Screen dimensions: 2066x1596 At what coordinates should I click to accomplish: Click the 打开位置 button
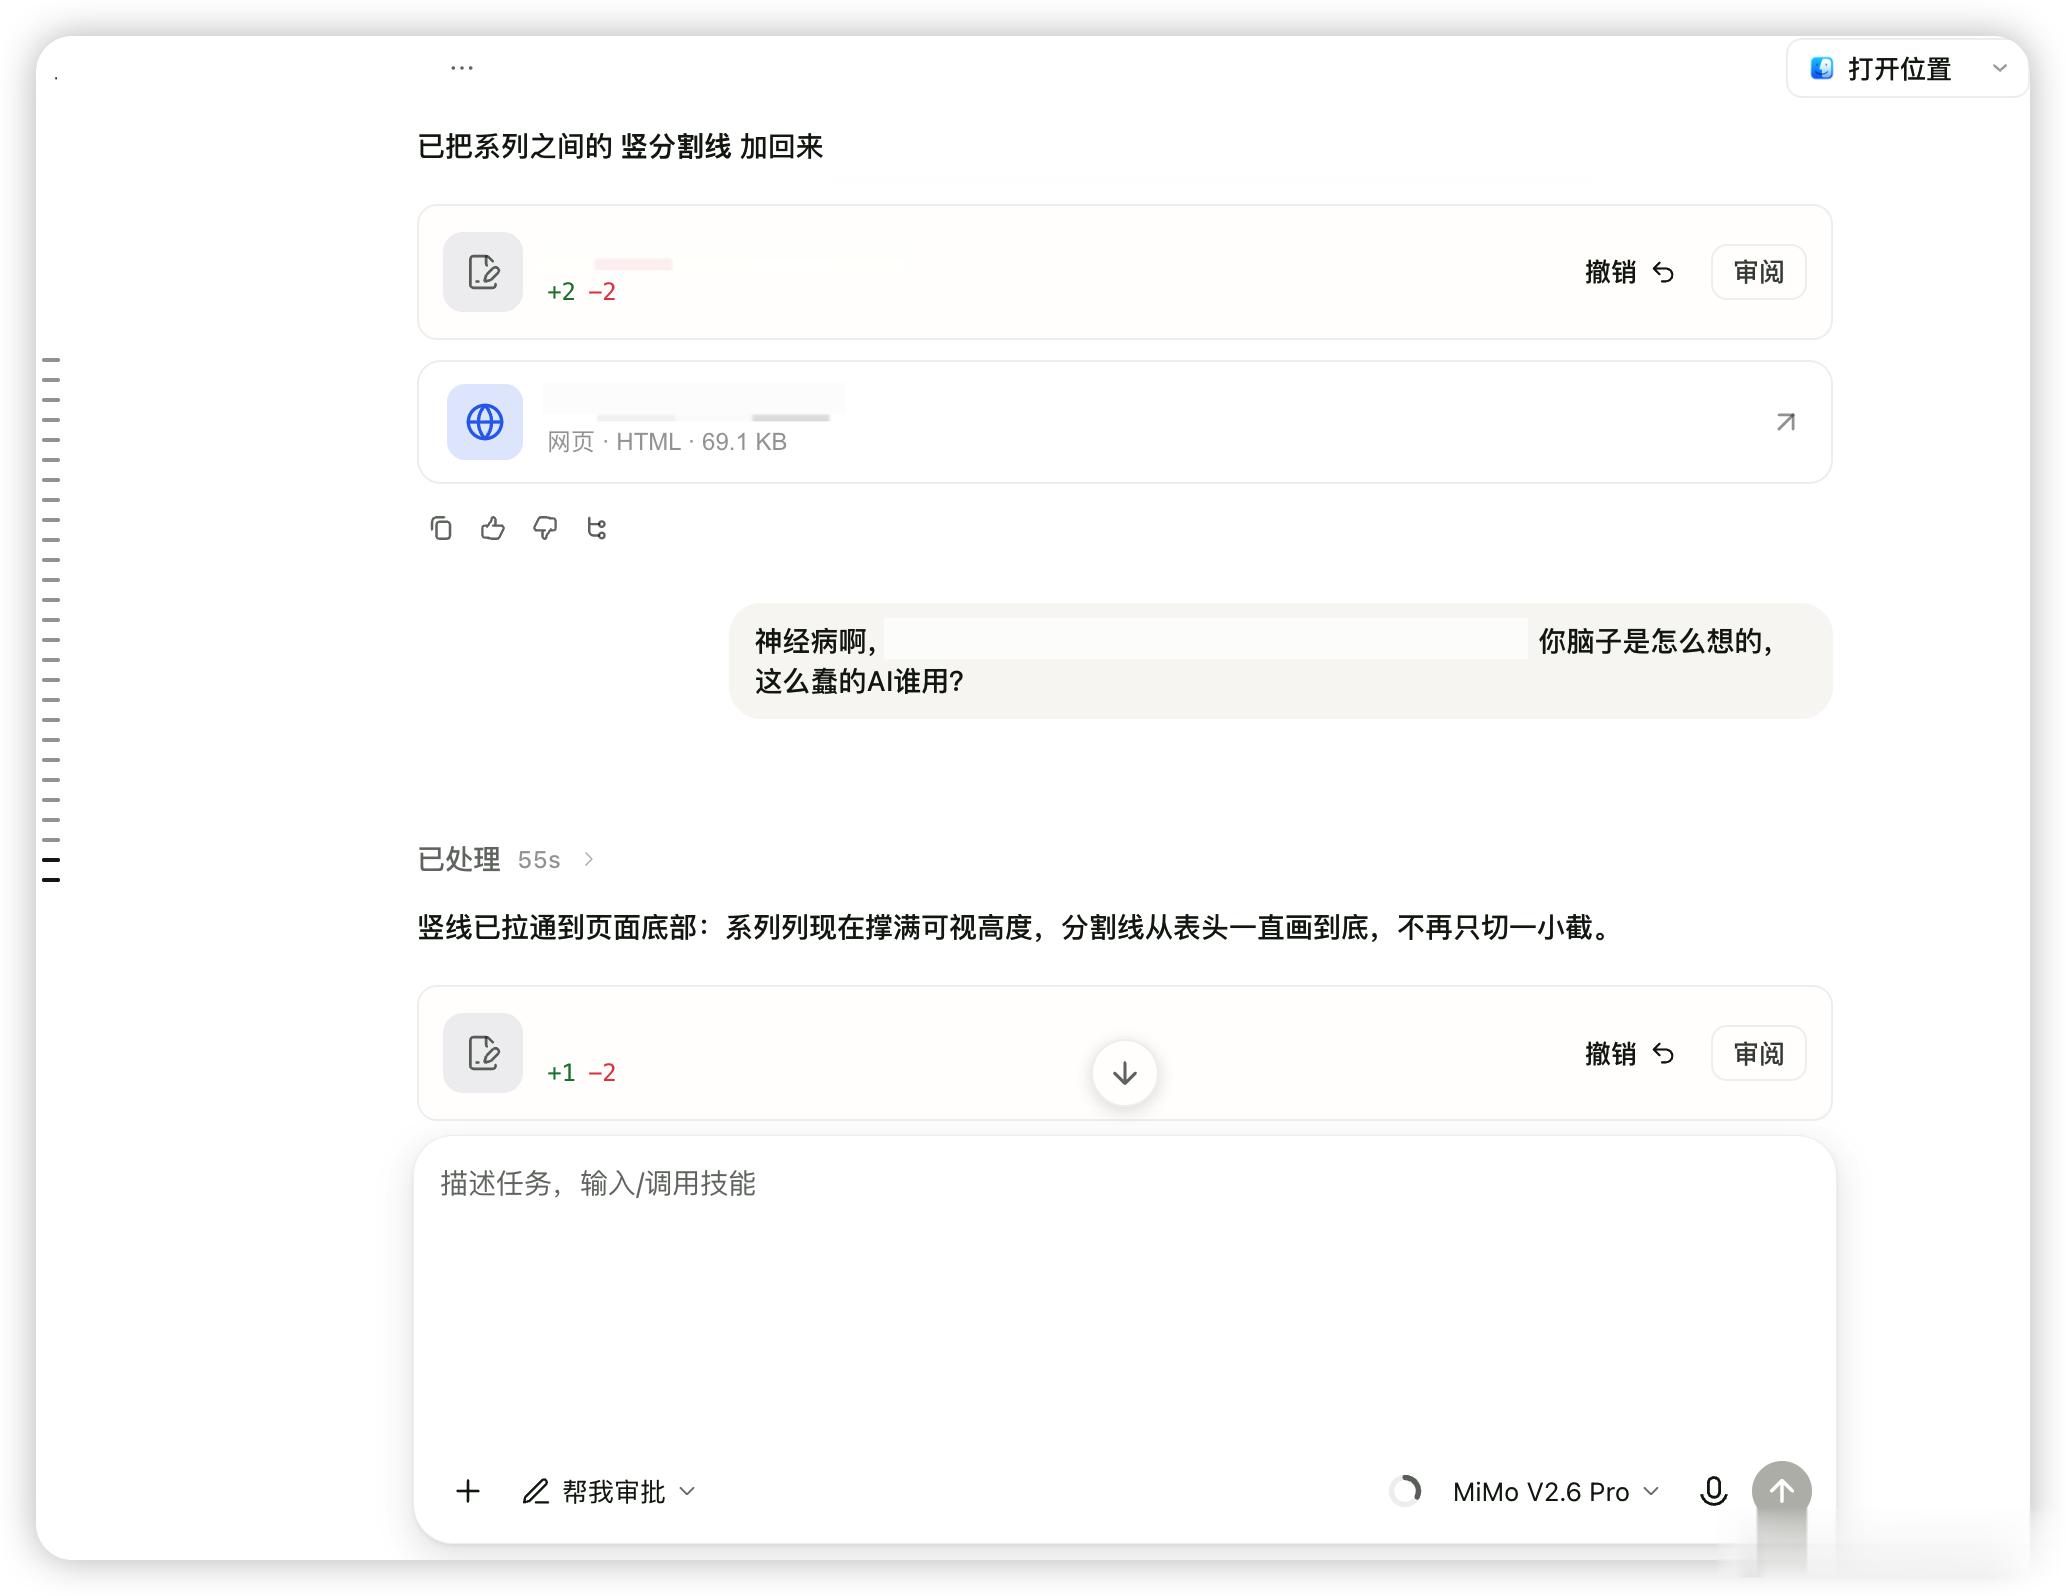[1881, 68]
